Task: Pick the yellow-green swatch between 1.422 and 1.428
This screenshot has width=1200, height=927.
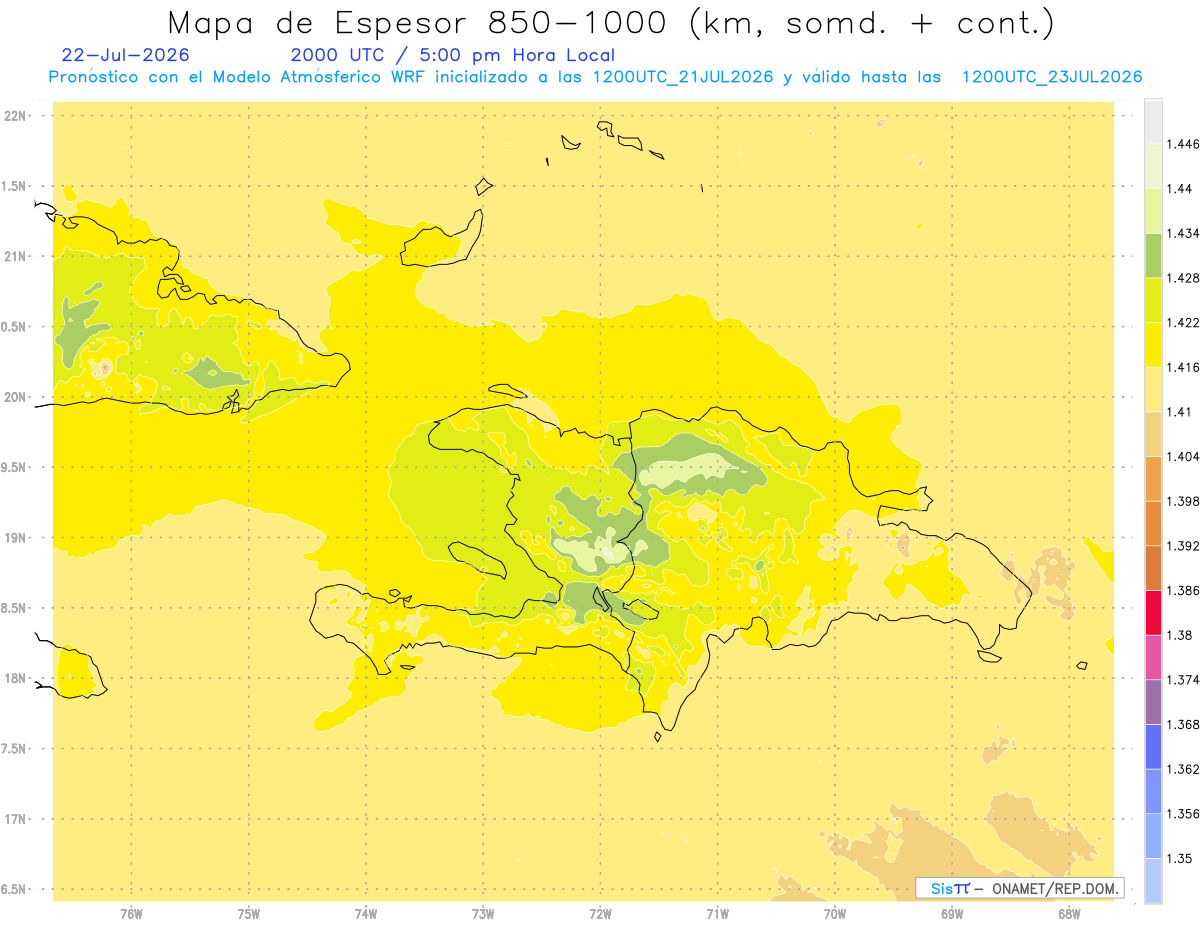Action: click(1153, 300)
